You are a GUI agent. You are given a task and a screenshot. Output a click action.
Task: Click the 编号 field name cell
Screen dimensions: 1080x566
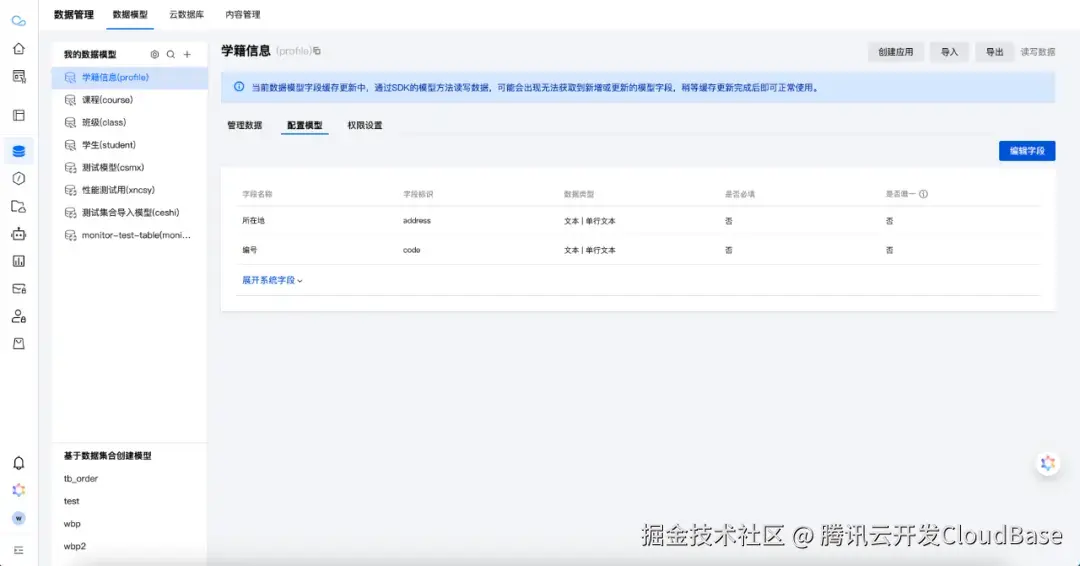point(249,250)
